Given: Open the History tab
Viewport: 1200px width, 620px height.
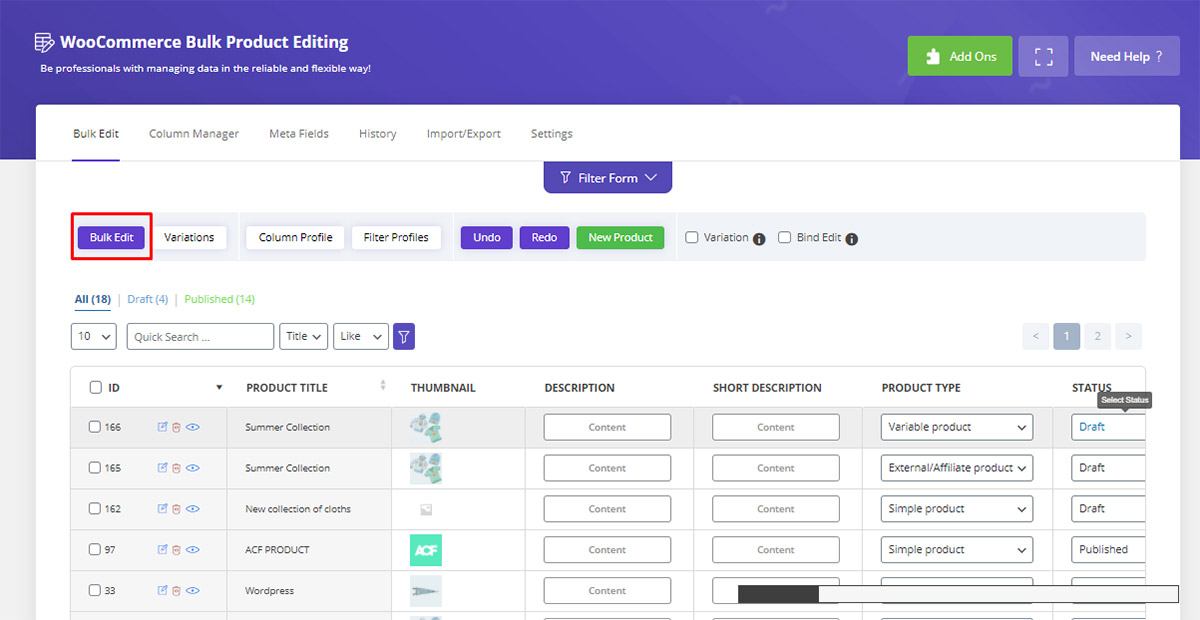Looking at the screenshot, I should click(378, 134).
